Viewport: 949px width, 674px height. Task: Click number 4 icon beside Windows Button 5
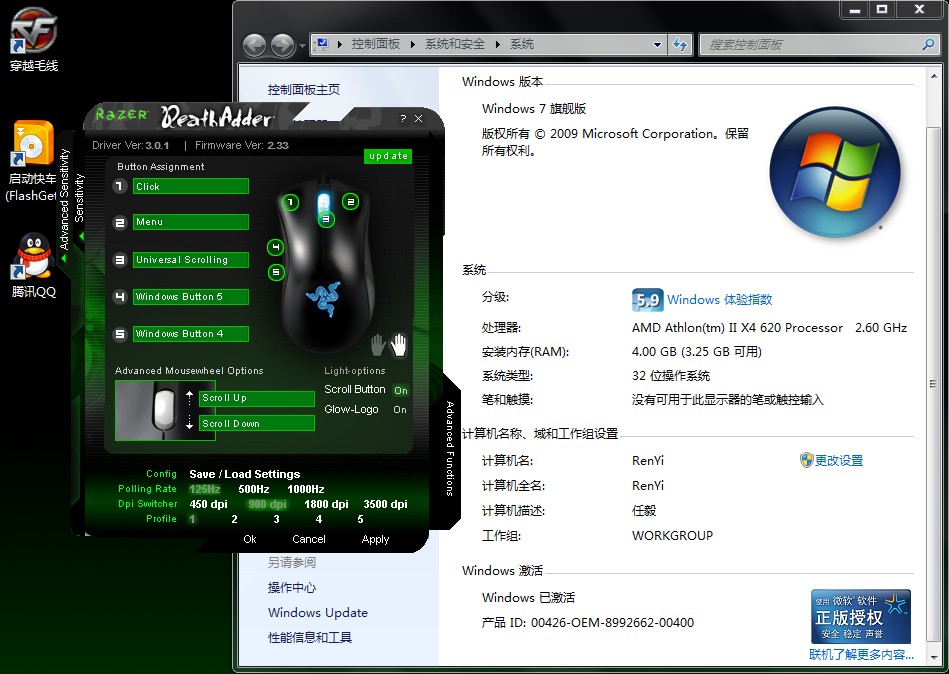[120, 296]
